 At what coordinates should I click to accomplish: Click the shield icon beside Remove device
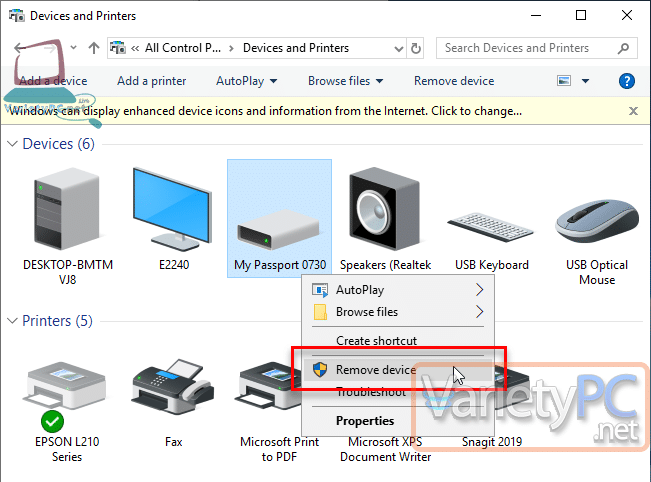(320, 369)
